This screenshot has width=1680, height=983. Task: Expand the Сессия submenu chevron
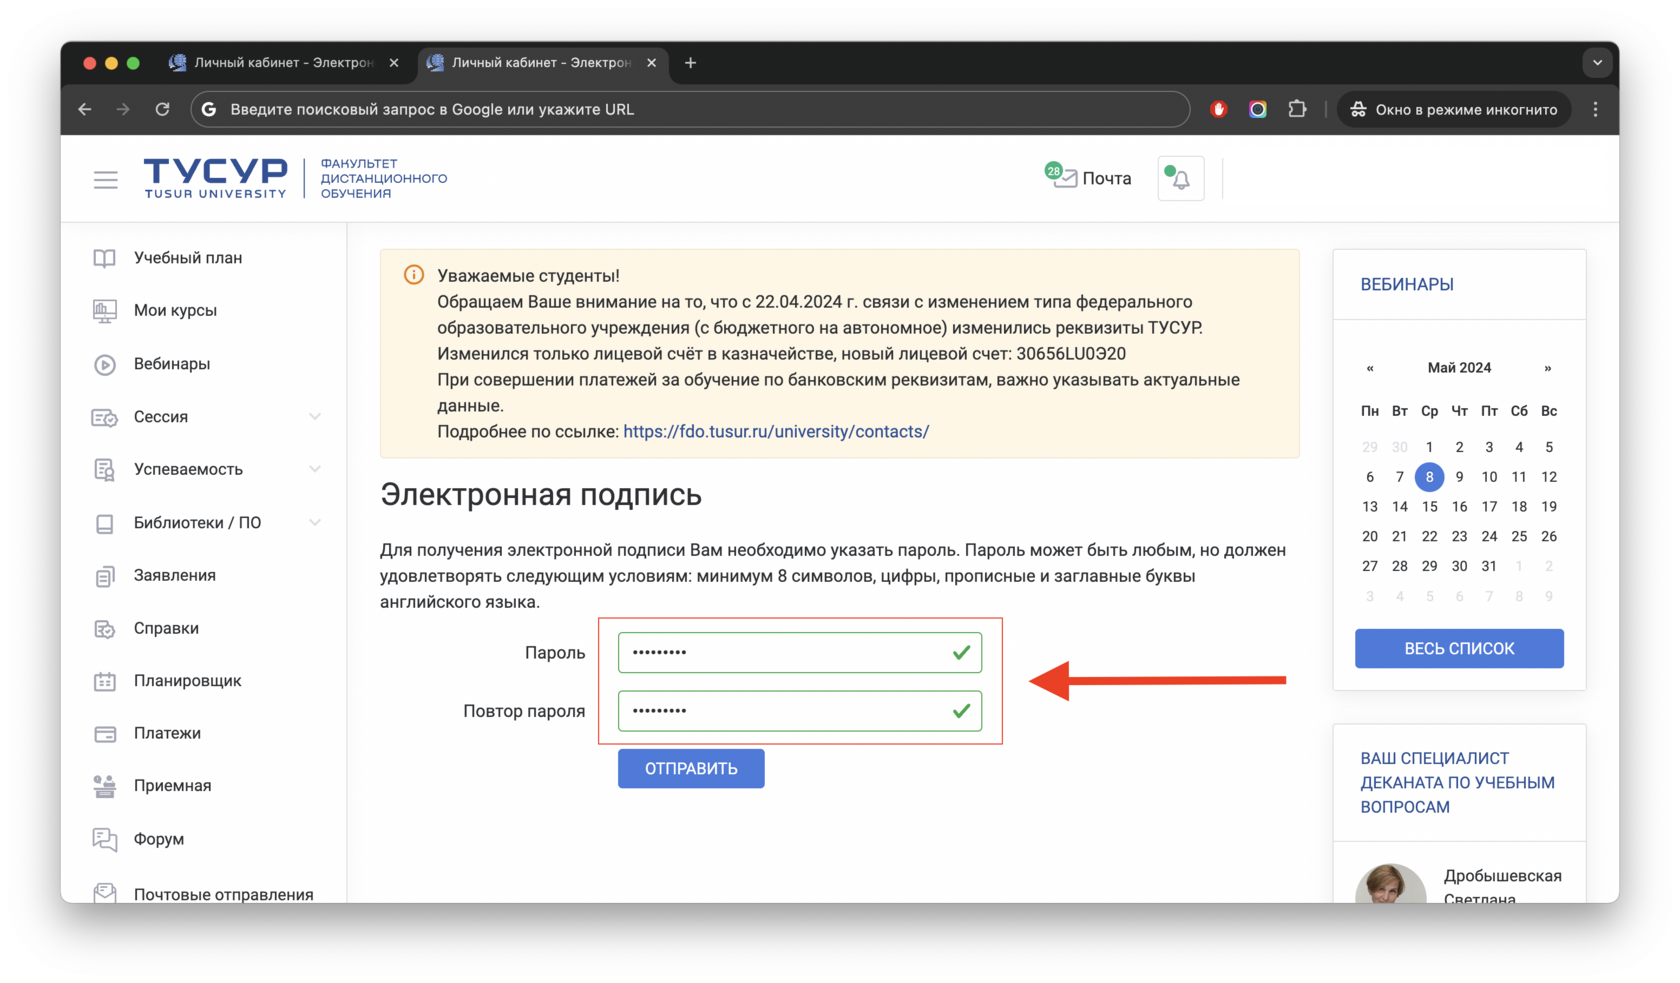point(315,417)
